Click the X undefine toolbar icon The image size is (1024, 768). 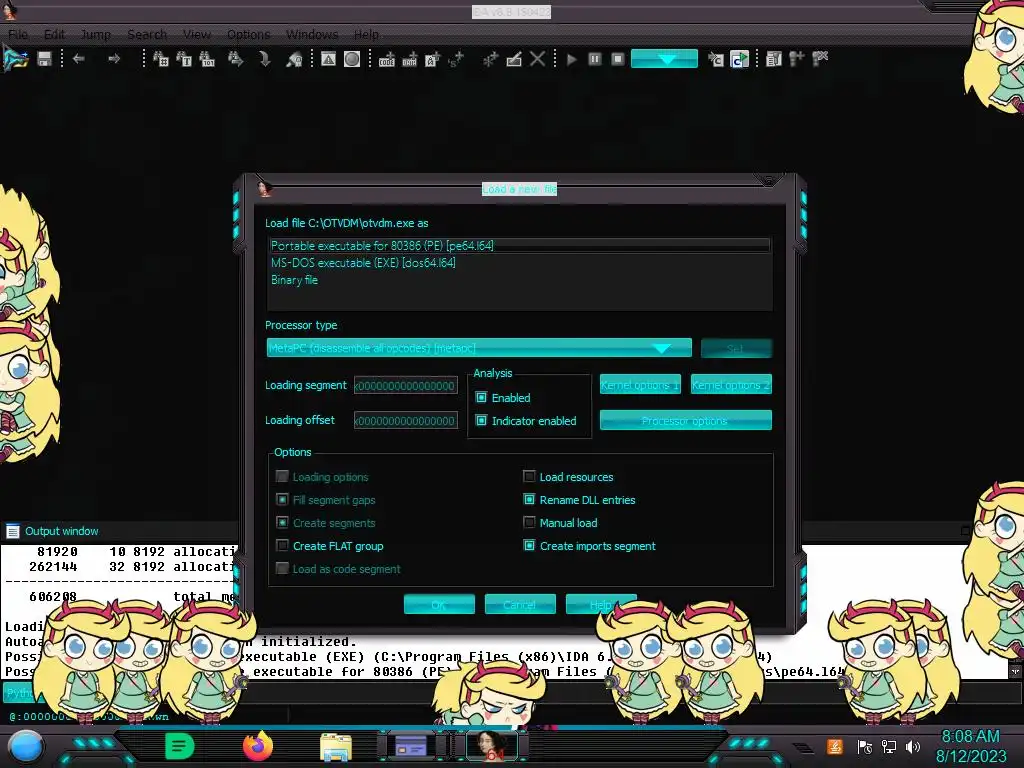[537, 59]
